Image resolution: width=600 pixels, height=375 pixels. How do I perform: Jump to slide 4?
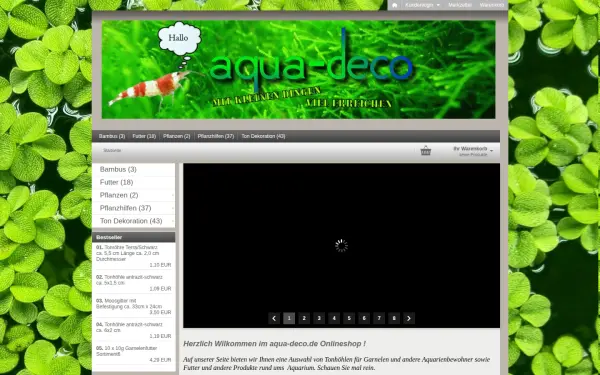(334, 318)
